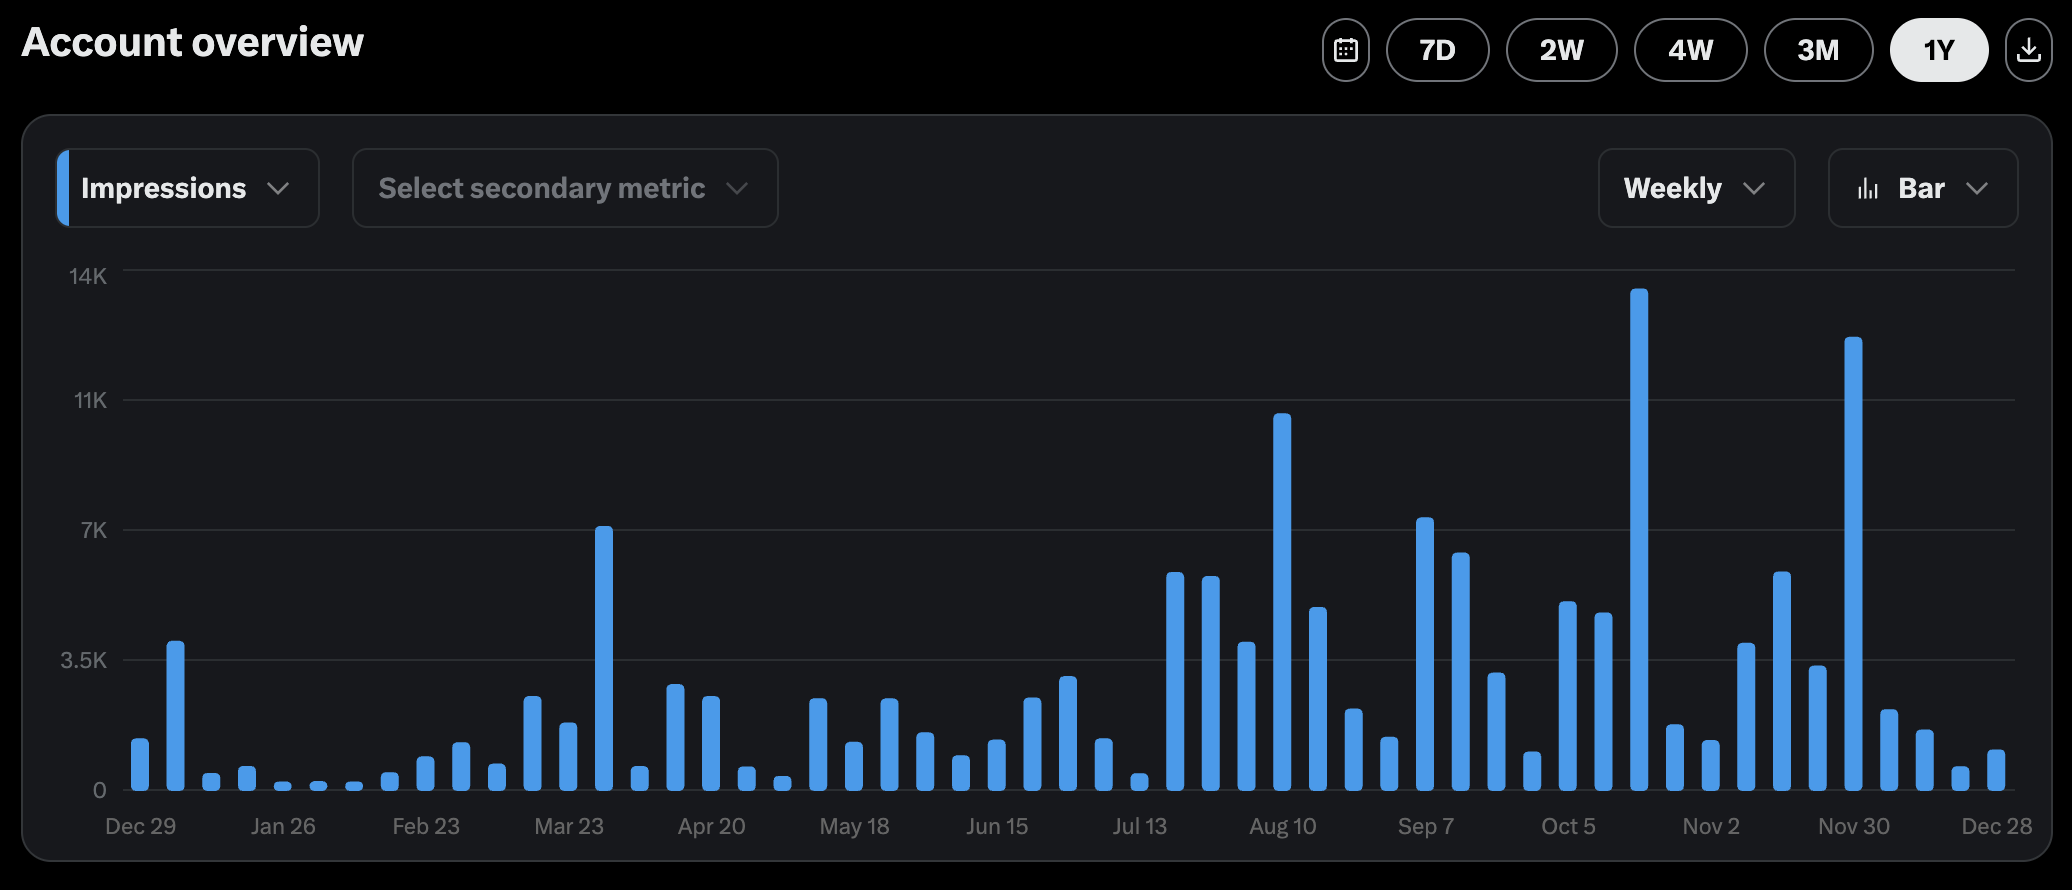Viewport: 2072px width, 890px height.
Task: Click the Aug 10 bar in the chart
Action: (1282, 602)
